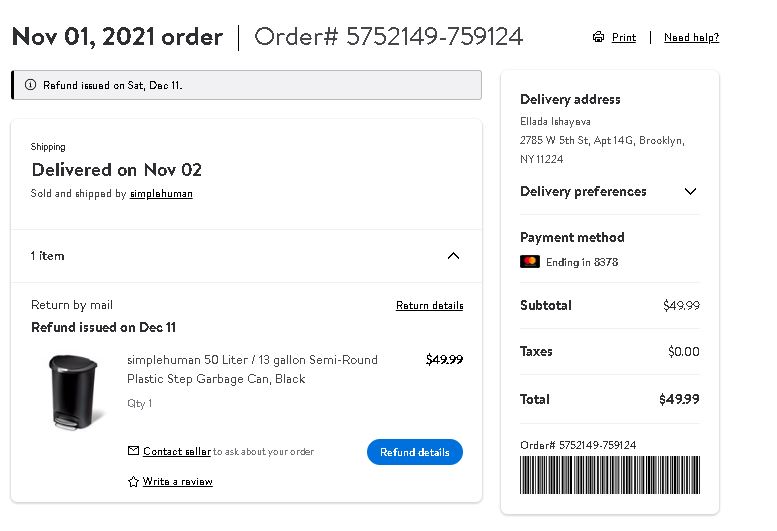Open the Contact seller link

(177, 451)
